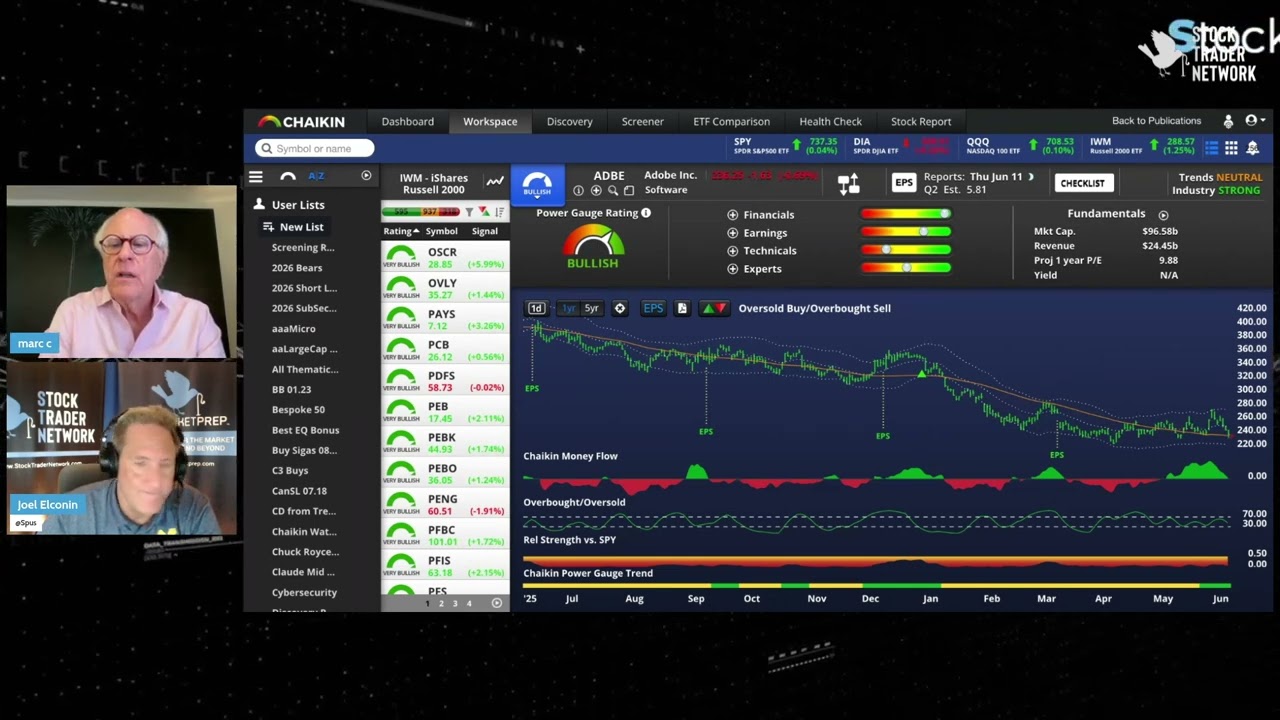Click the Financials rating slider bar
This screenshot has height=720, width=1280.
[905, 214]
